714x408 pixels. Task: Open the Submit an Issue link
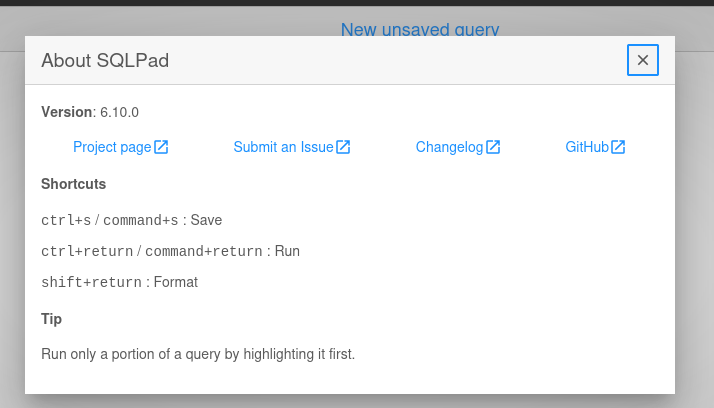click(292, 147)
